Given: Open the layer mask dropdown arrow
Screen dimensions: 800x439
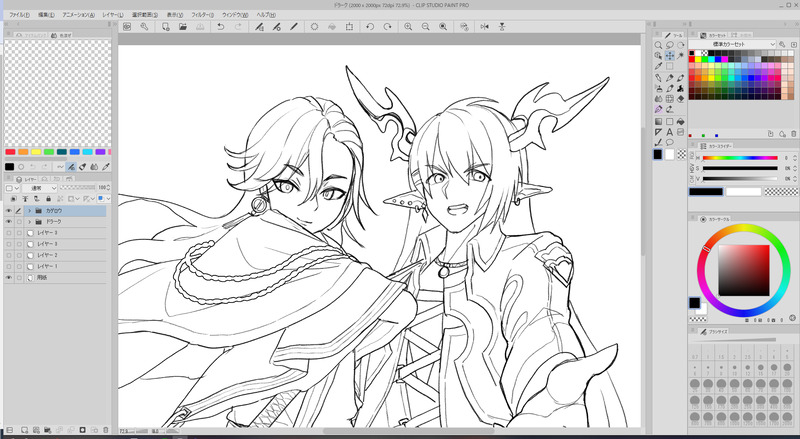Looking at the screenshot, I should [x=78, y=199].
